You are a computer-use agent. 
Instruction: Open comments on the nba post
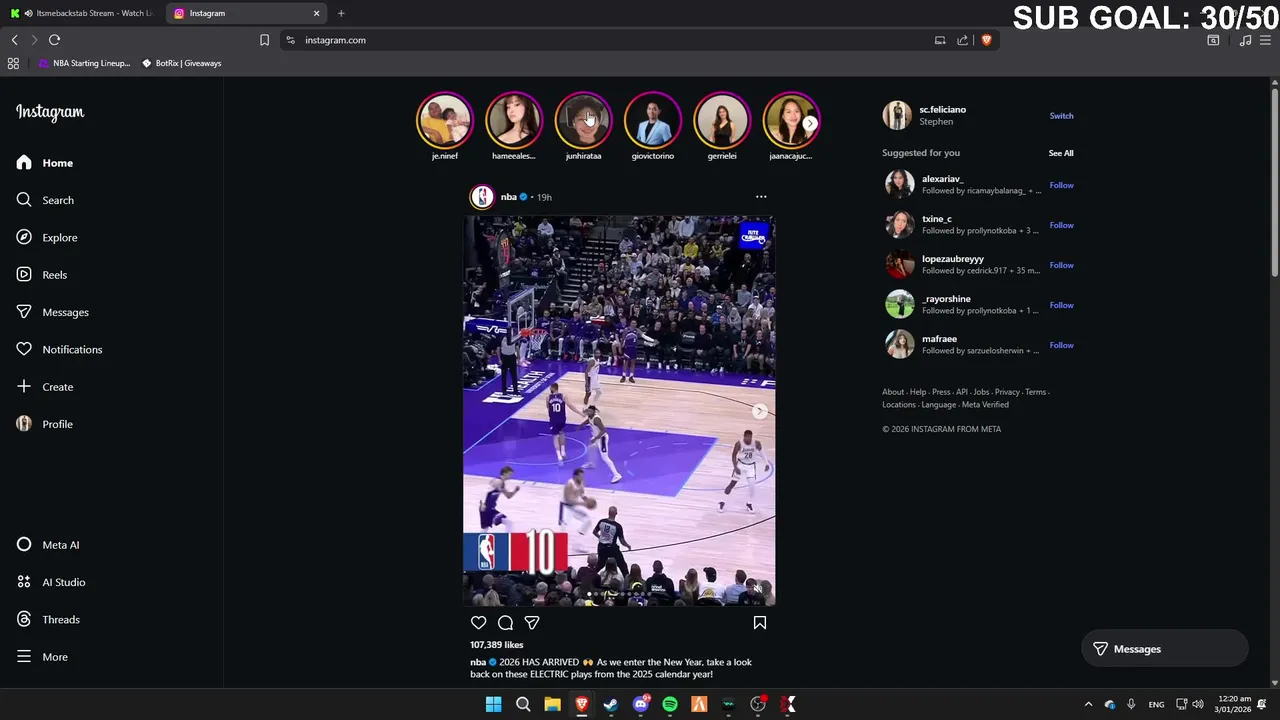(505, 623)
